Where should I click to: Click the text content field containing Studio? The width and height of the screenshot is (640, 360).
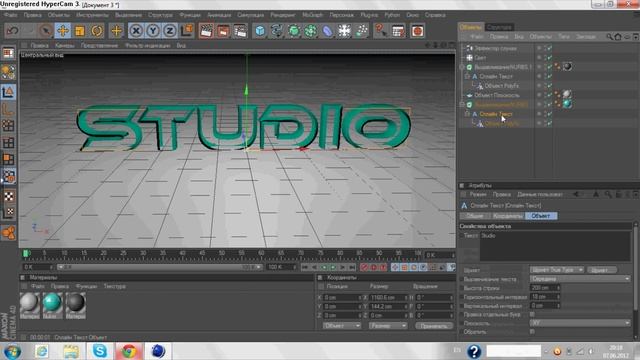pos(555,246)
